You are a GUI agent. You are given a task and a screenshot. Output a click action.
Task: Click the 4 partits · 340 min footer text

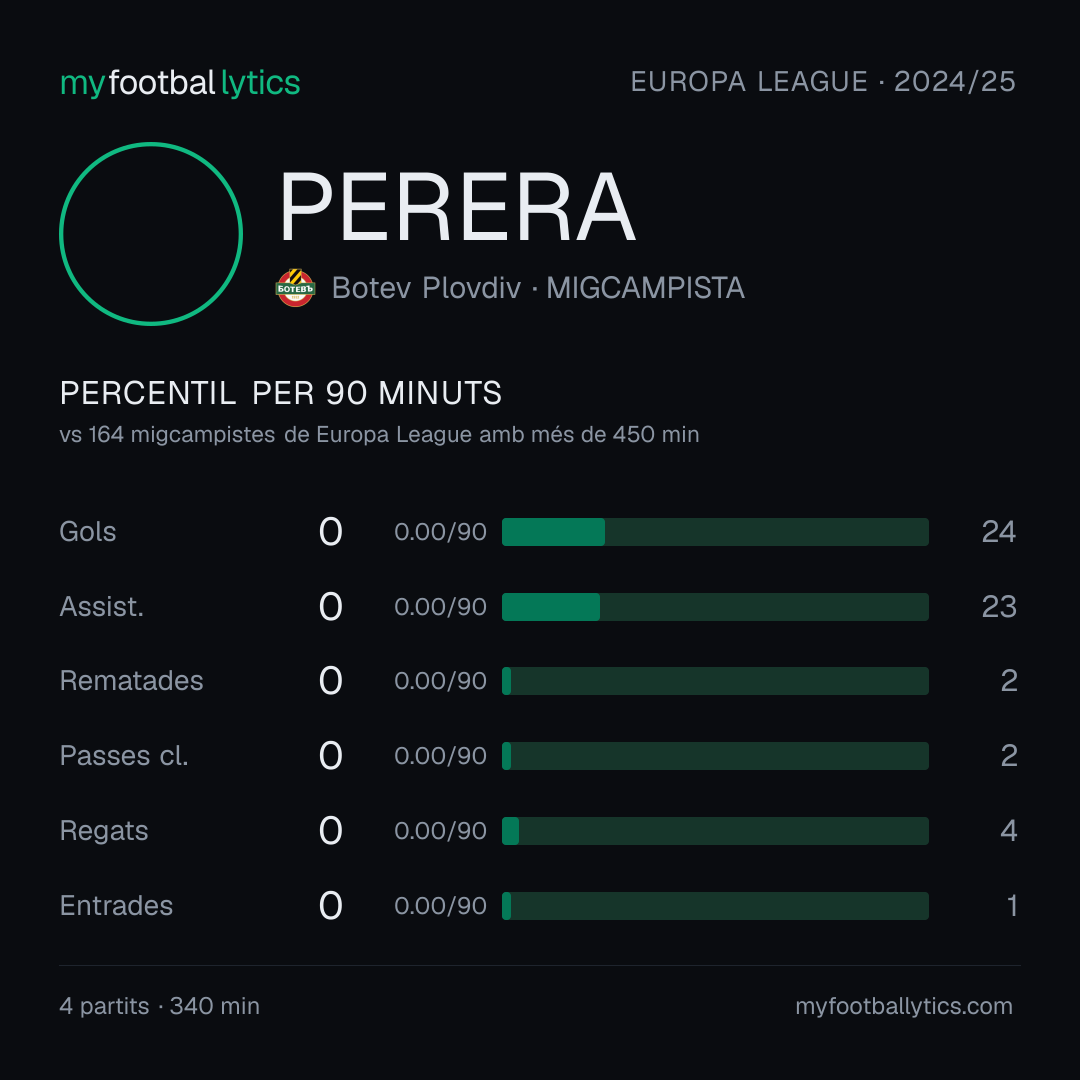160,1006
